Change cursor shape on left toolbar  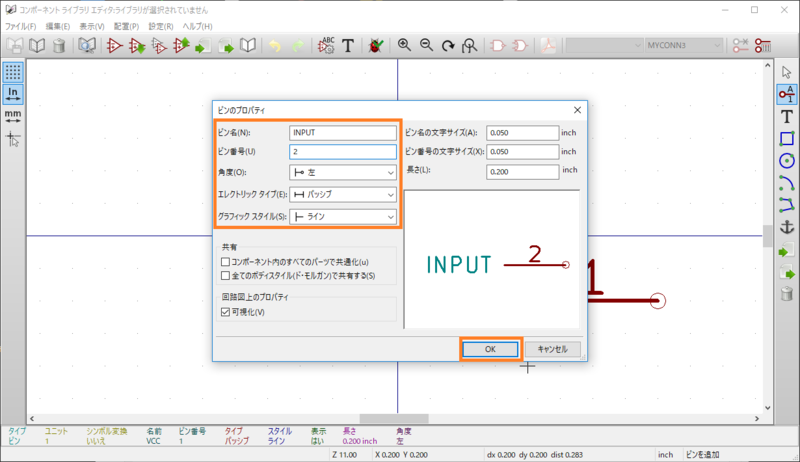click(x=13, y=139)
